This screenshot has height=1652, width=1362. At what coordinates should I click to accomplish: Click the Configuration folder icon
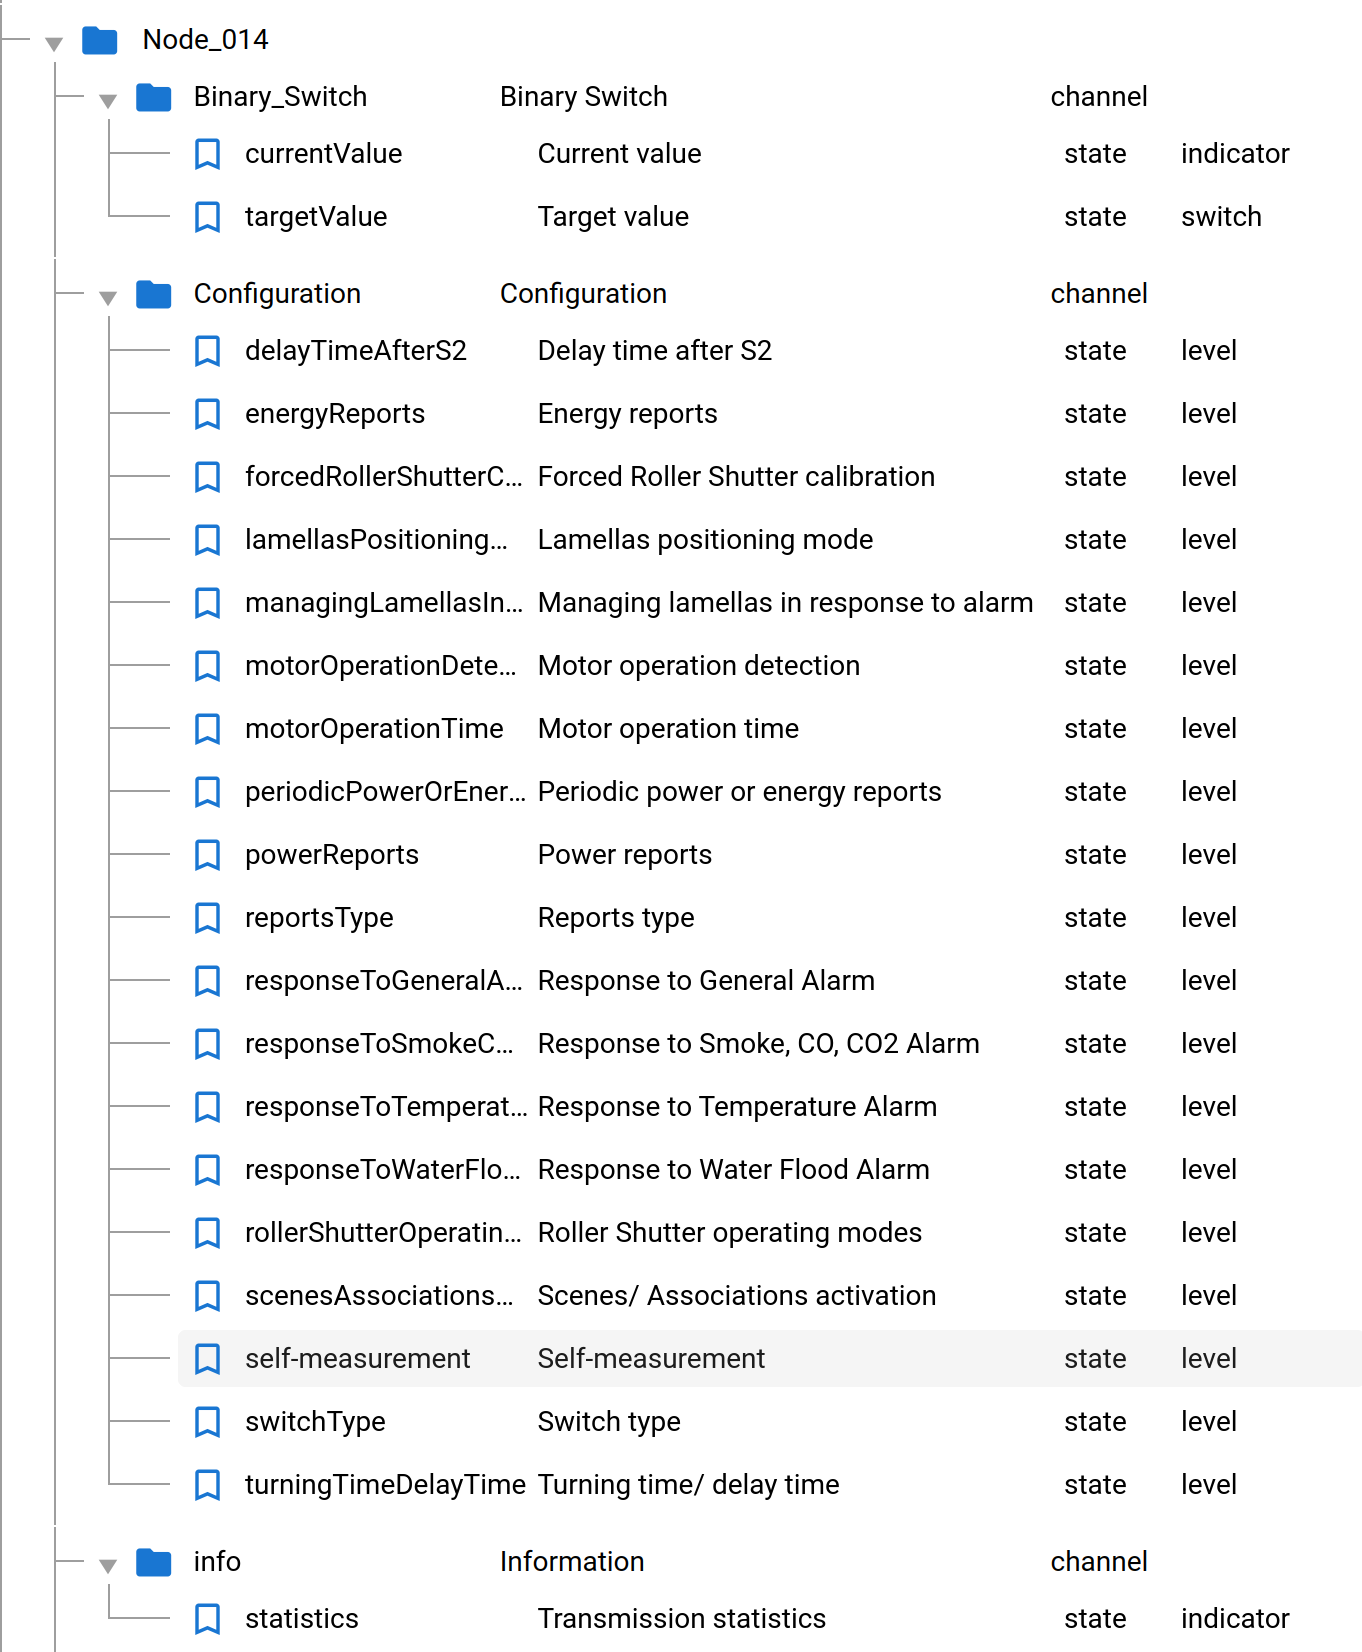[x=154, y=294]
